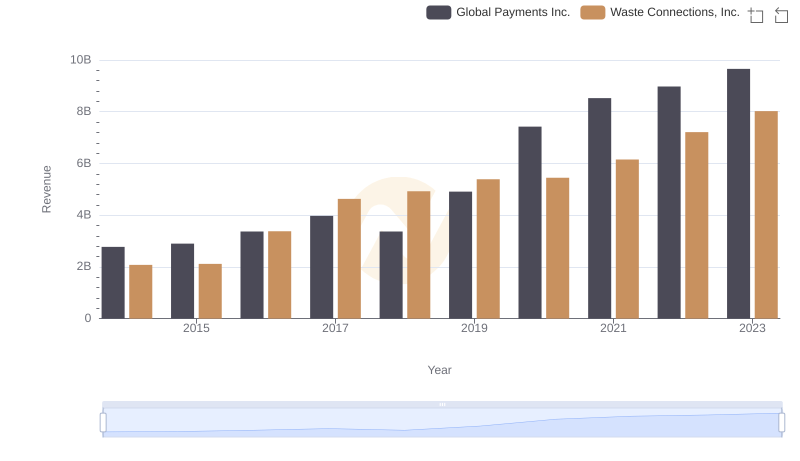Viewport: 800px width, 461px height.
Task: Click the Global Payments 2017 bar
Action: pos(321,267)
